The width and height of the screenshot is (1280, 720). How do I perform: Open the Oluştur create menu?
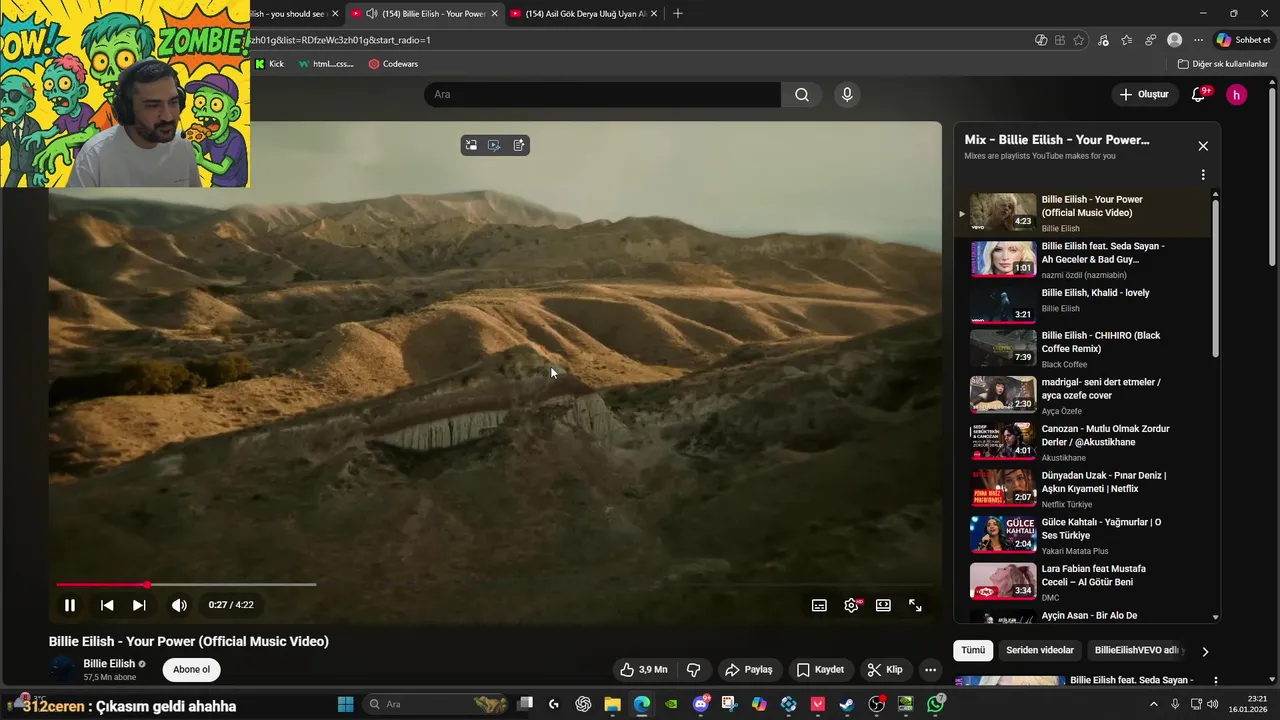pyautogui.click(x=1143, y=94)
